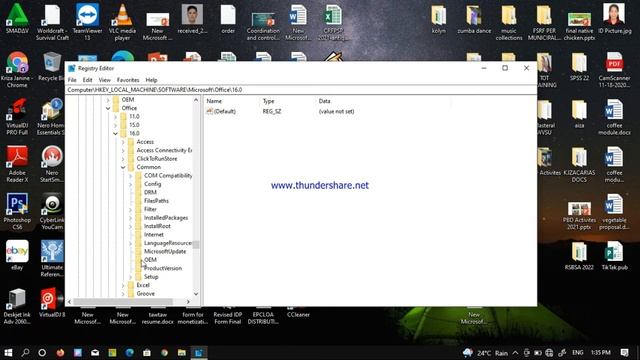Open the notification center icon
The image size is (640, 360).
(x=624, y=353)
